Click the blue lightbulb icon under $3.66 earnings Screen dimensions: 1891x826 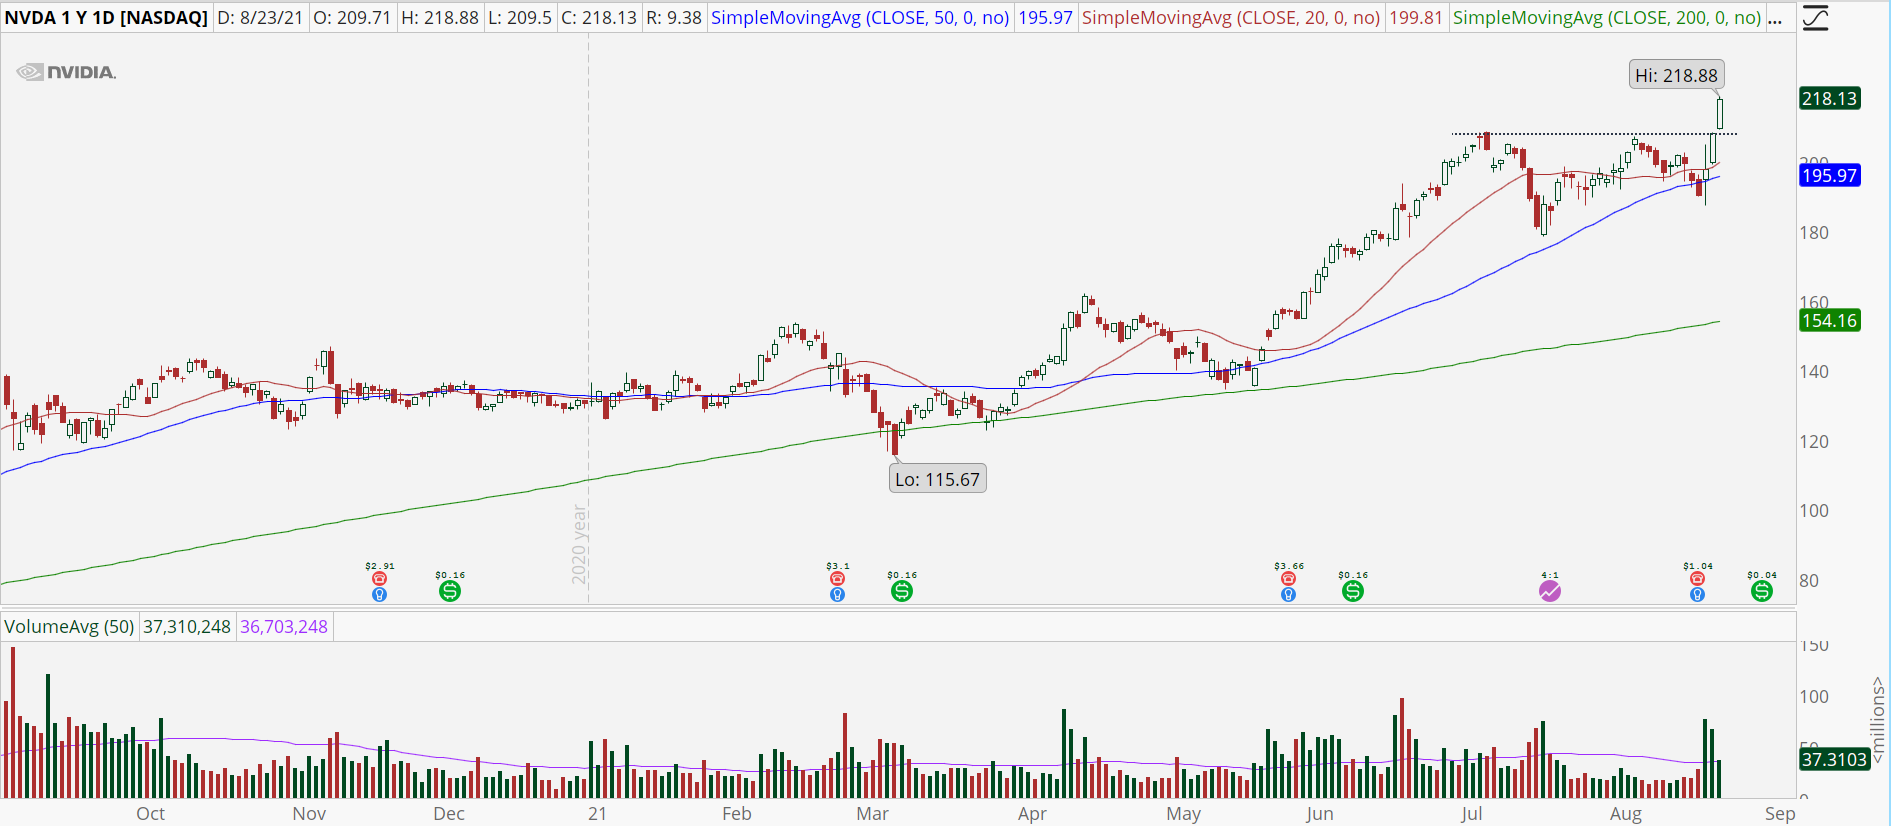1288,594
